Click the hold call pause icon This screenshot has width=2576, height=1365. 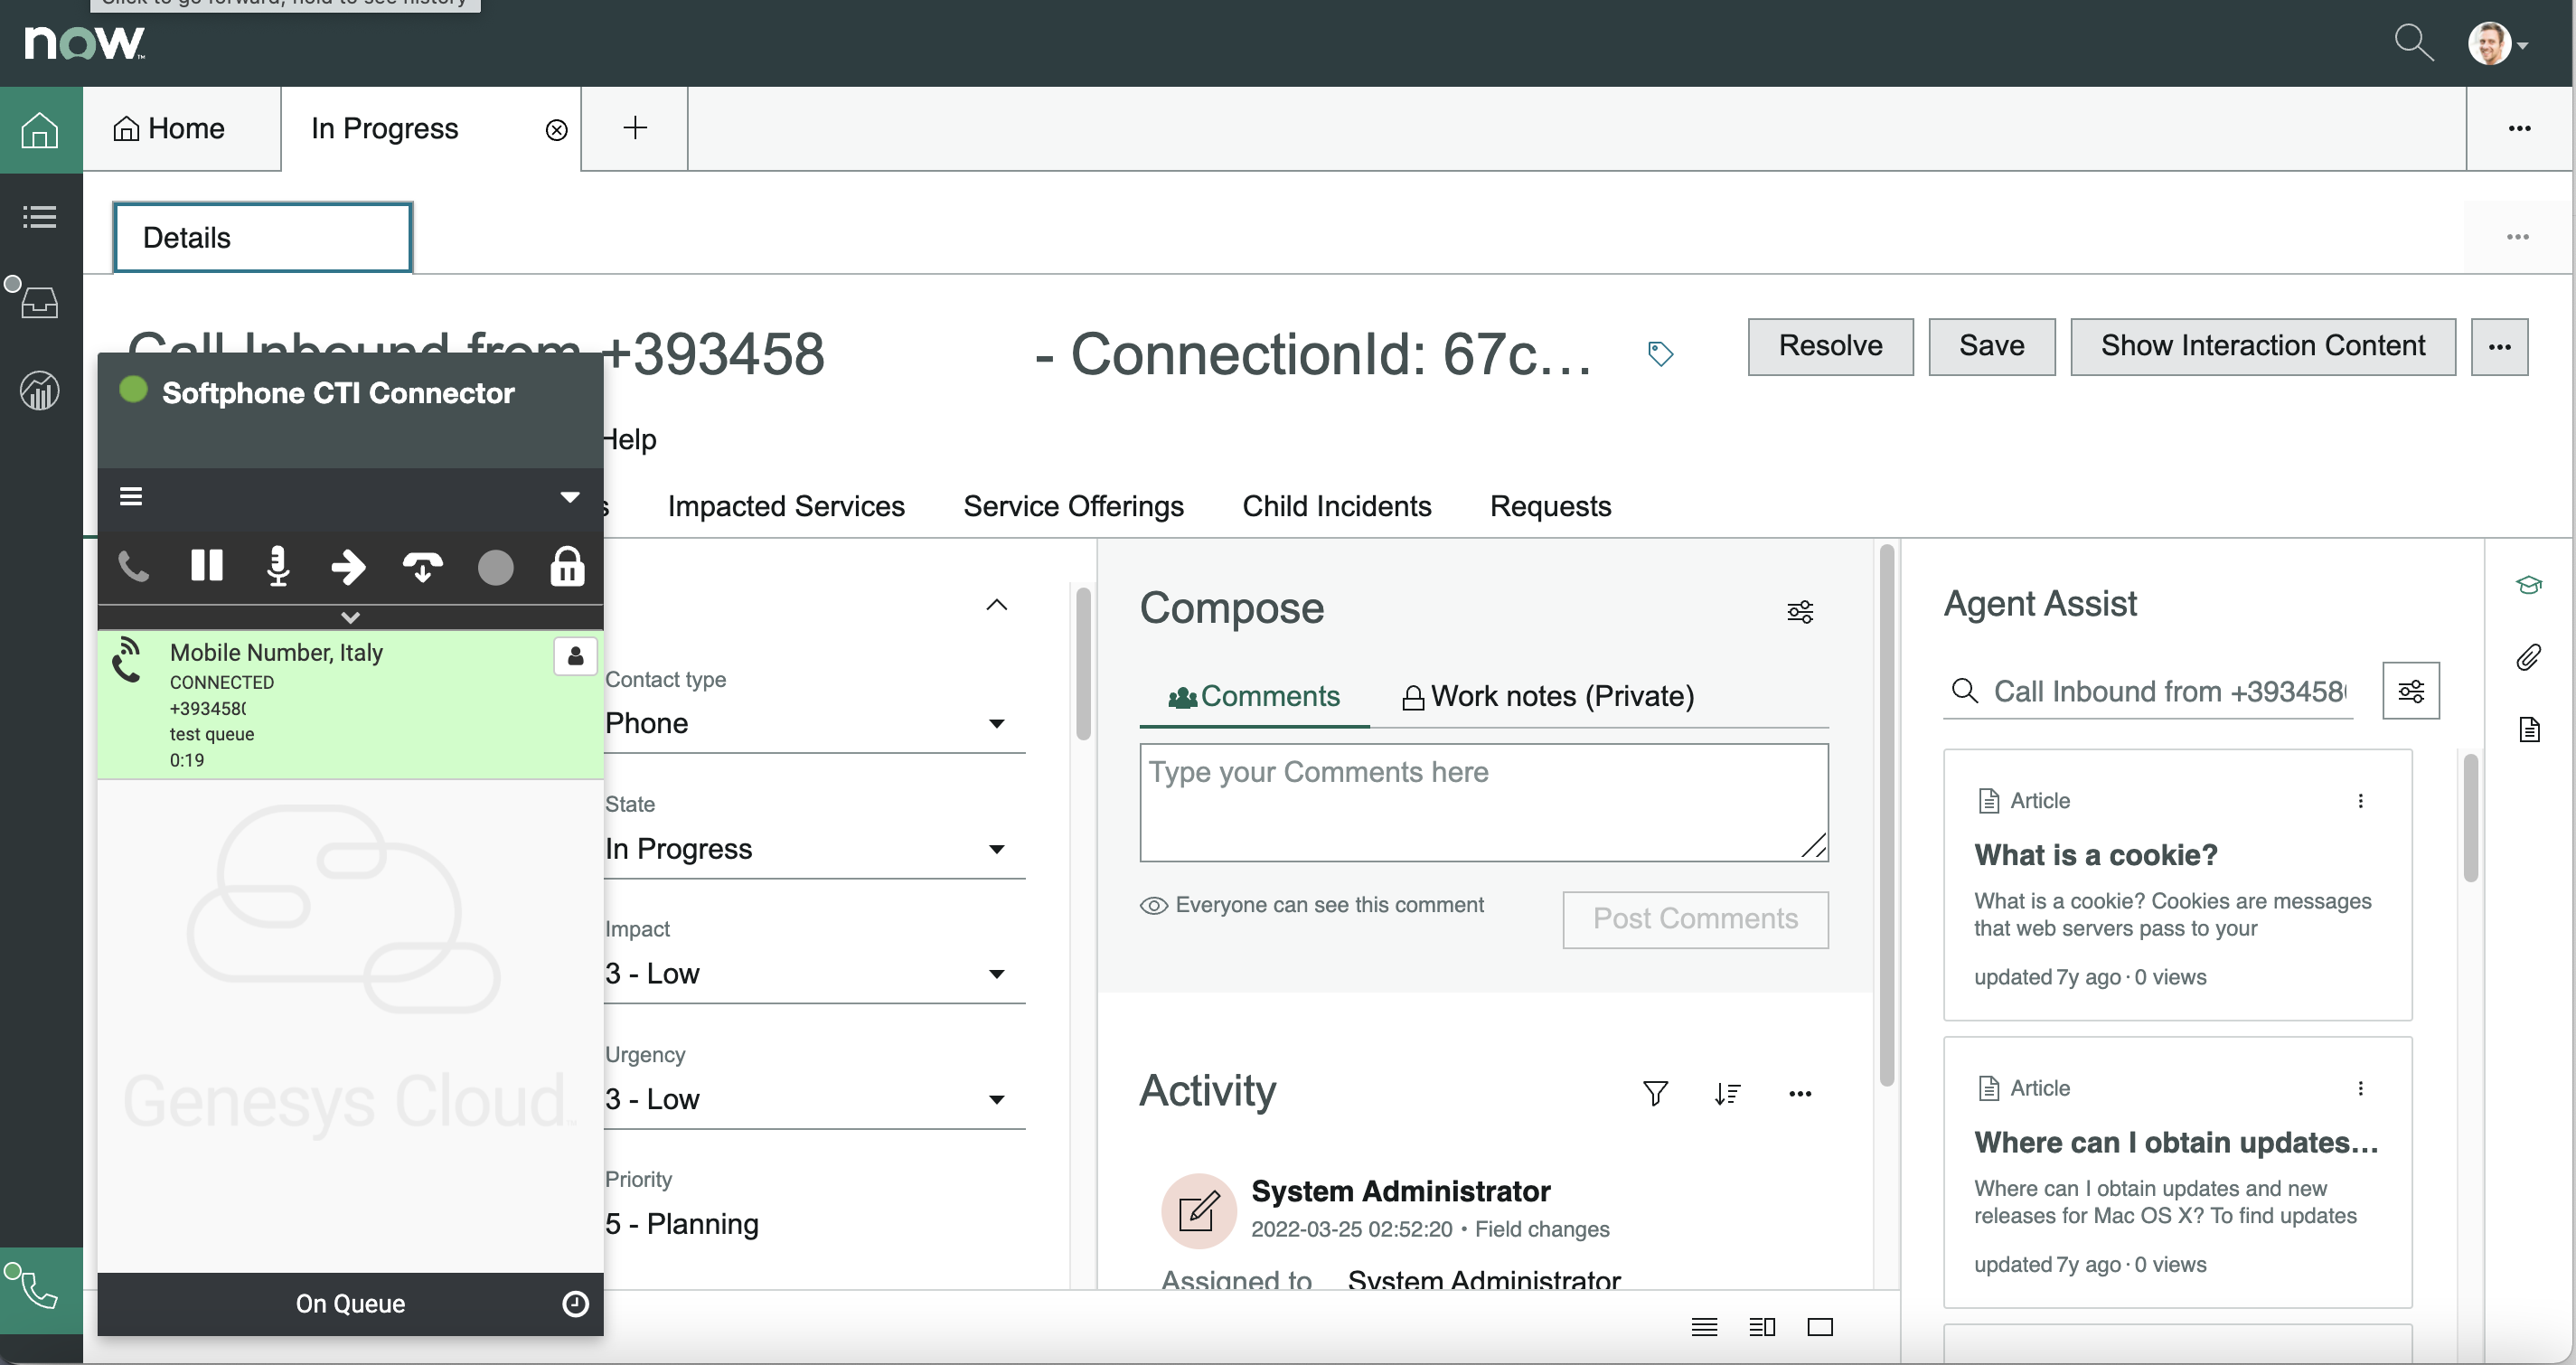[x=207, y=566]
